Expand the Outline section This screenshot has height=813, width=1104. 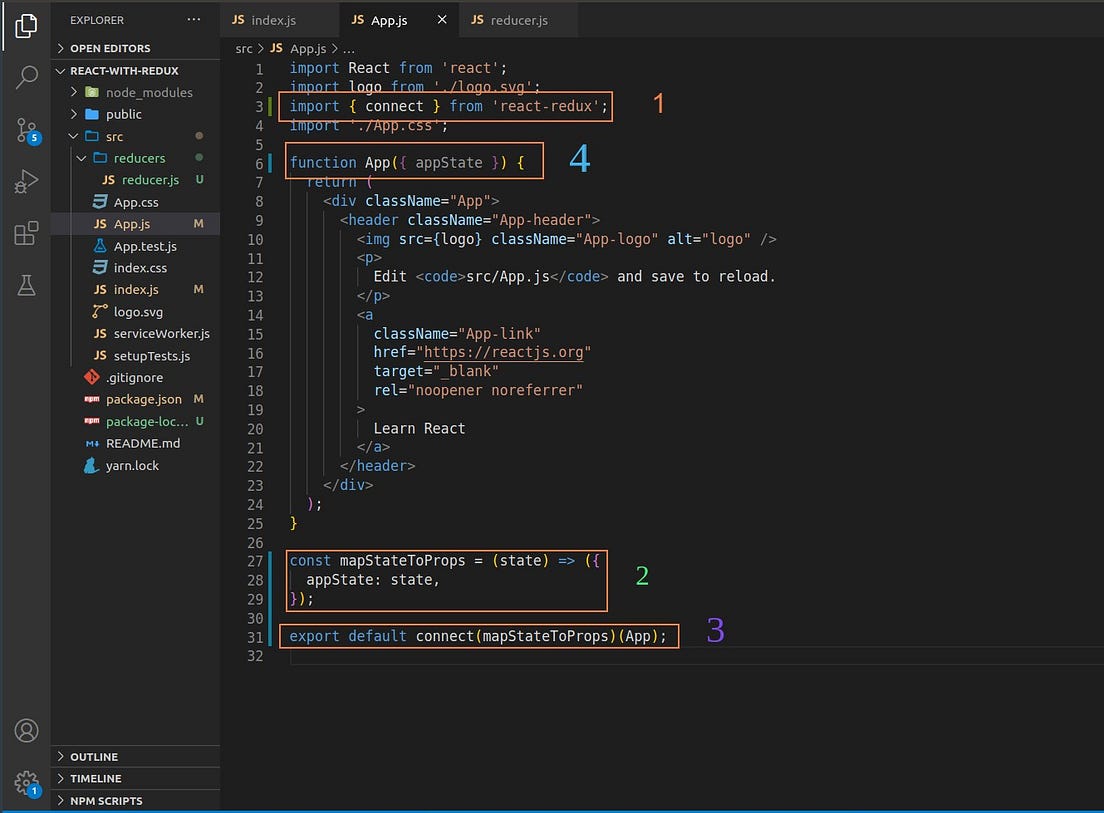click(96, 757)
